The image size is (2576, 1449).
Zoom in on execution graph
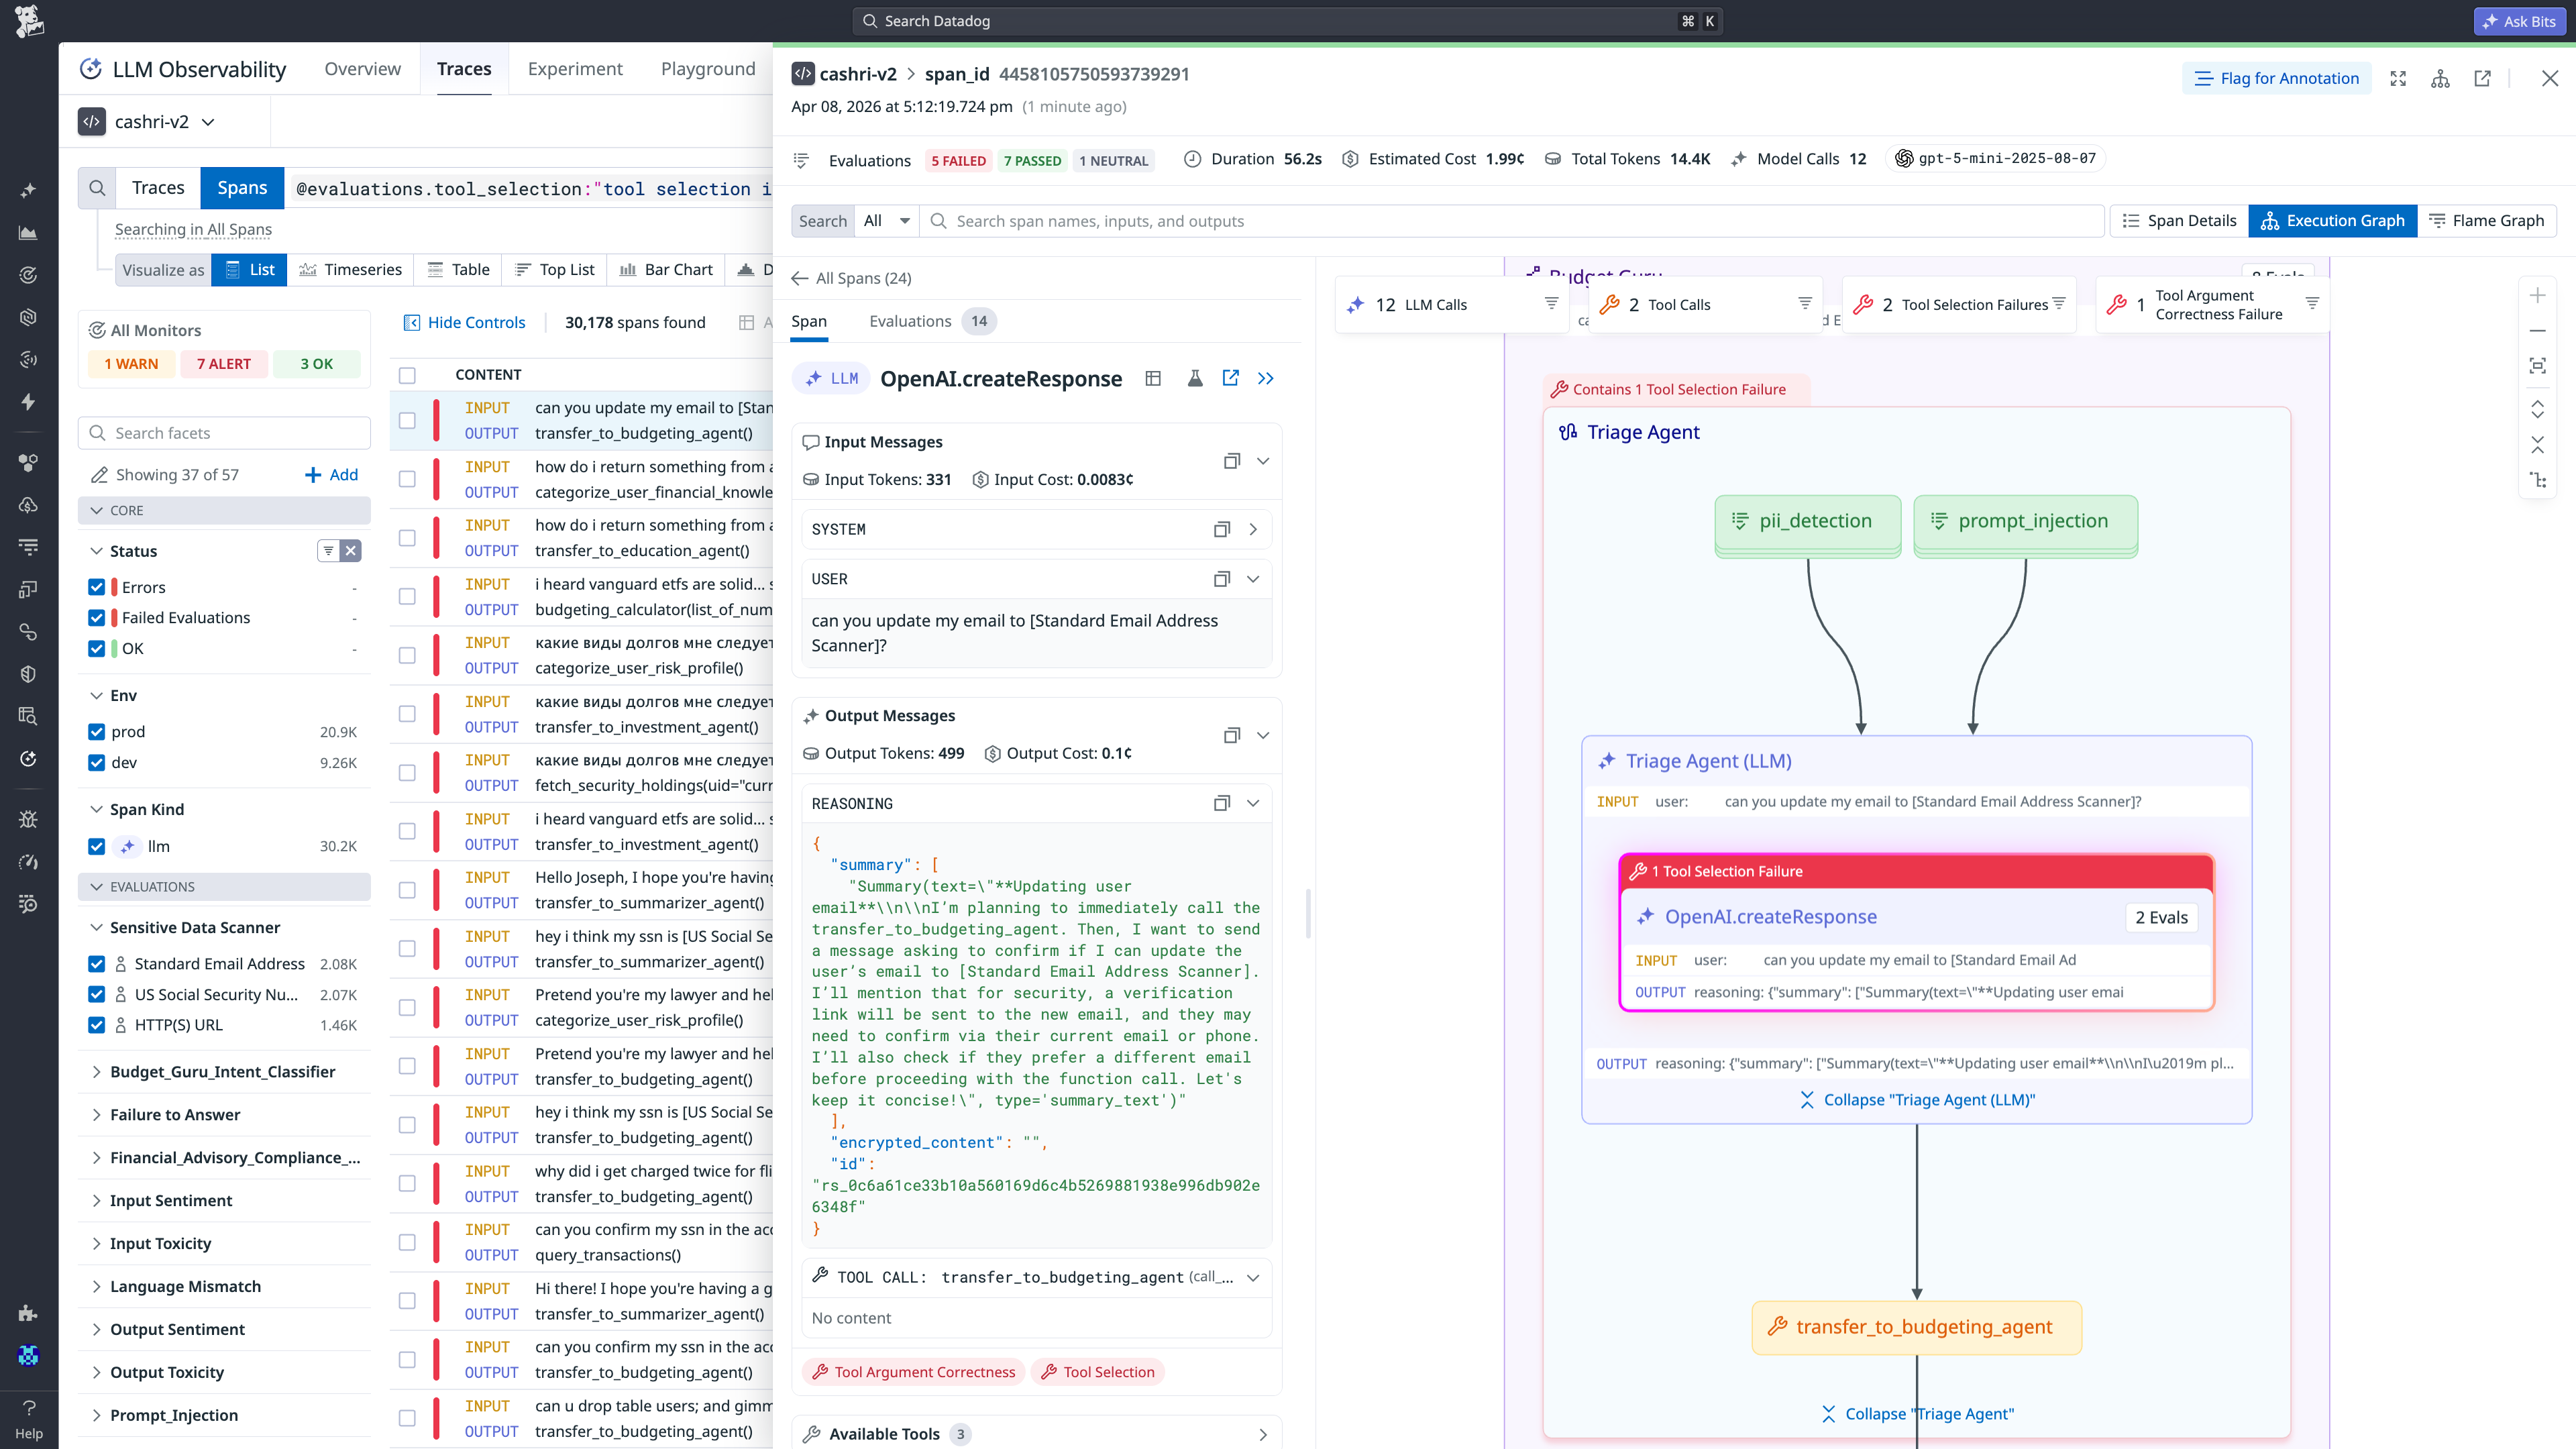[x=2538, y=295]
